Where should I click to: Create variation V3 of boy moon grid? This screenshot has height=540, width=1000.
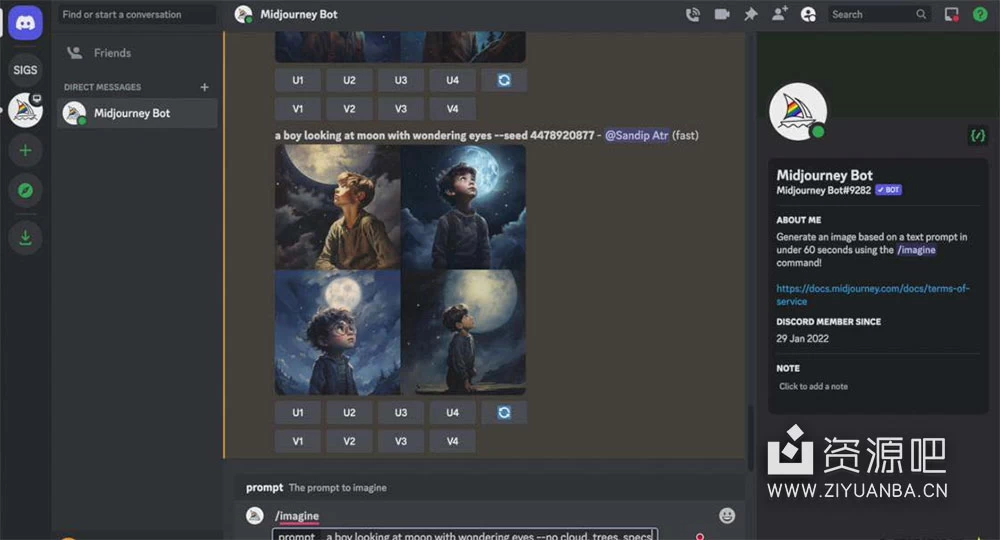pos(401,441)
